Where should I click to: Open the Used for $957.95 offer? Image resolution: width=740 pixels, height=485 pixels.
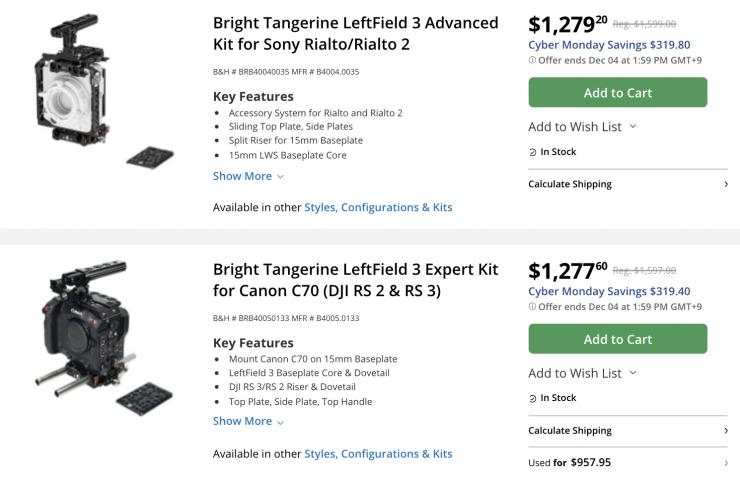coord(570,463)
